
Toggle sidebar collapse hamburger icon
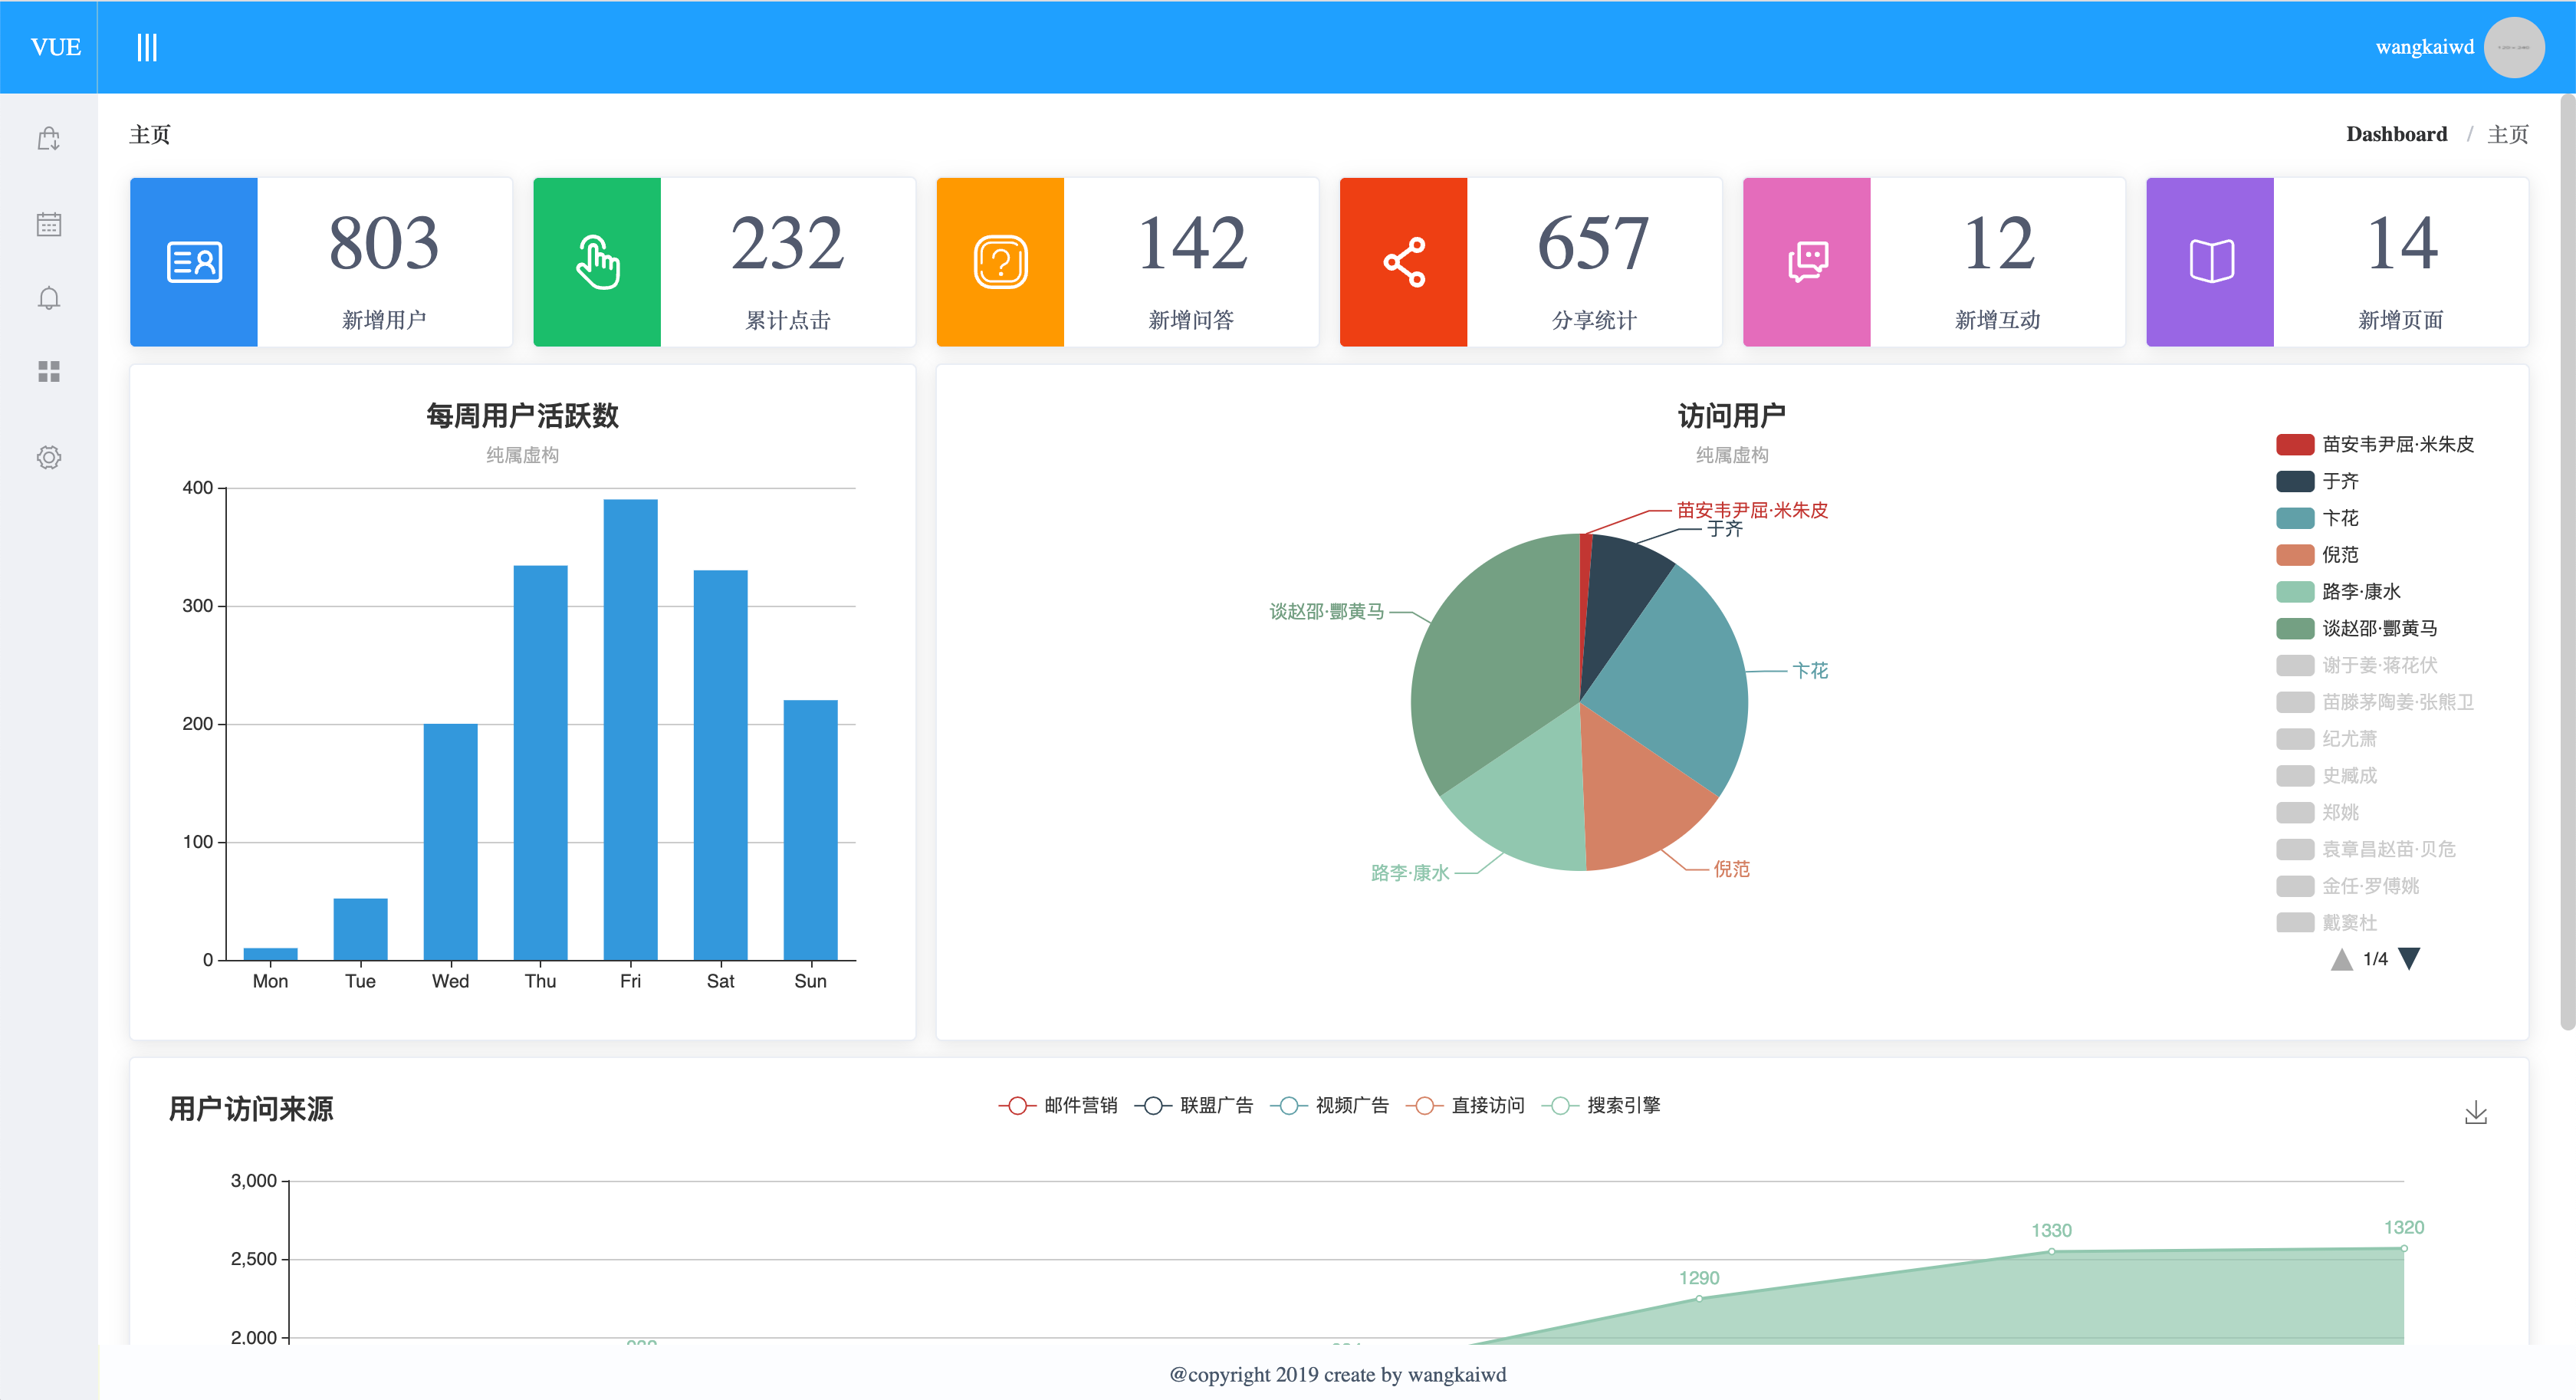point(147,47)
